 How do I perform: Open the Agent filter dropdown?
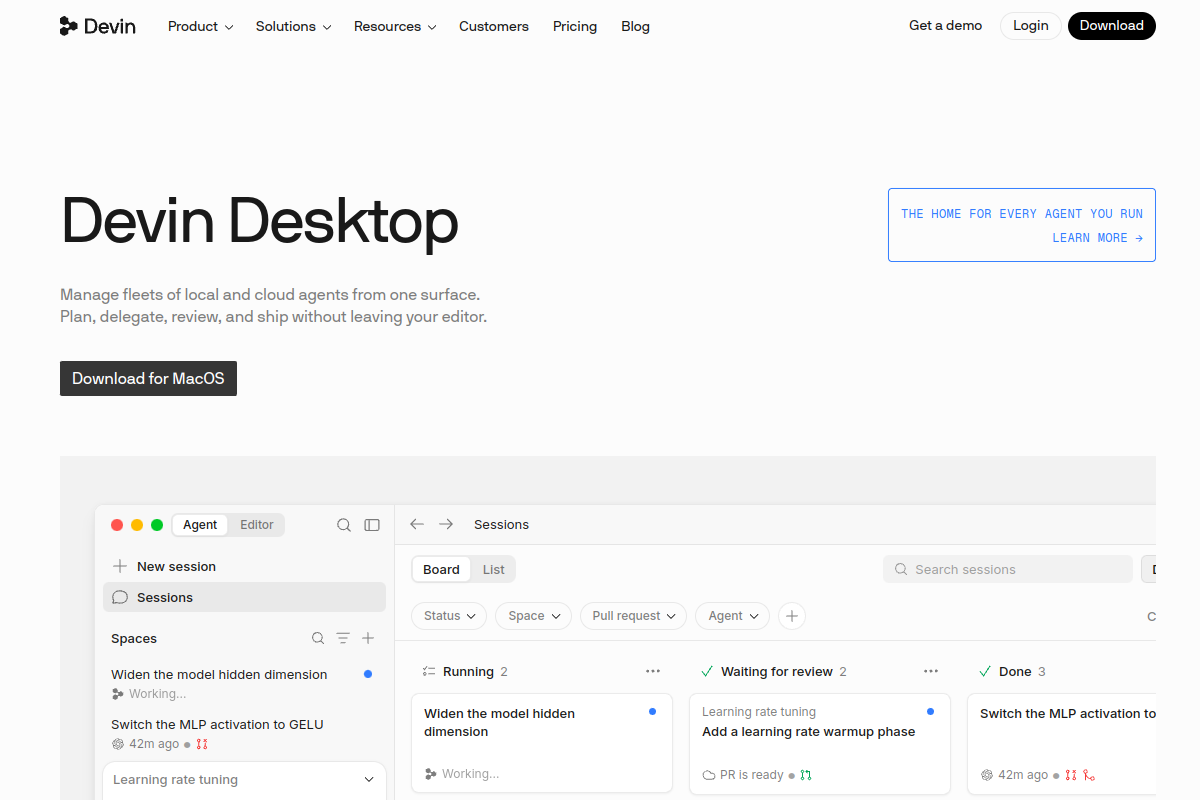(732, 616)
